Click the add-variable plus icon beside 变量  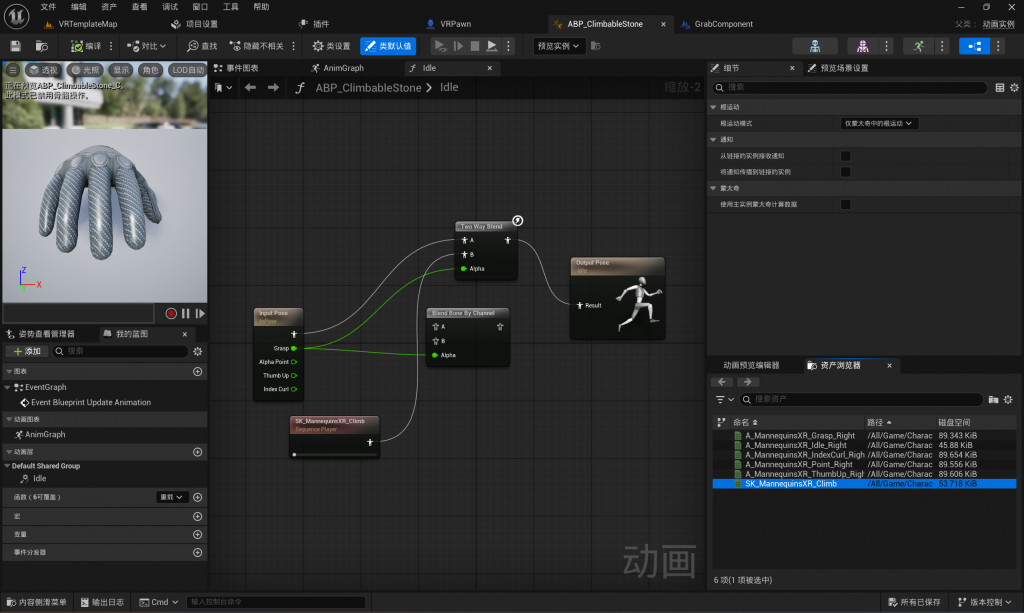click(x=197, y=534)
